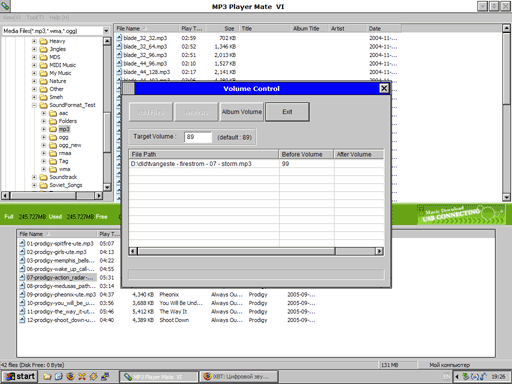Expand the aac subfolder
This screenshot has width=512, height=384.
pos(44,113)
